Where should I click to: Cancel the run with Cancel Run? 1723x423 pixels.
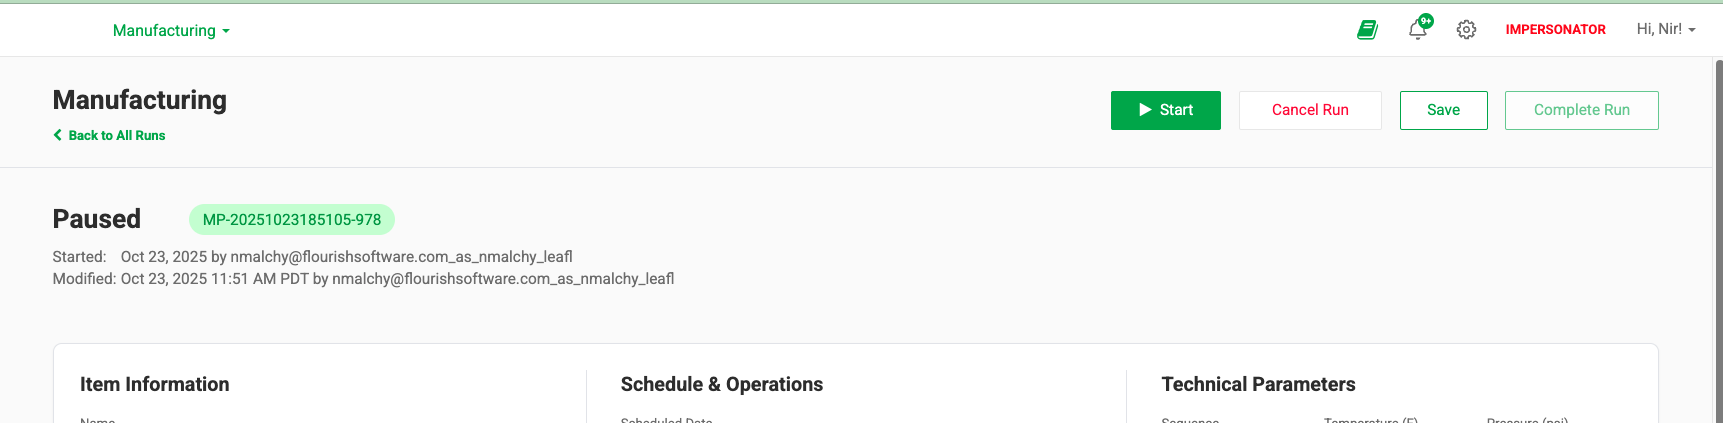point(1310,110)
